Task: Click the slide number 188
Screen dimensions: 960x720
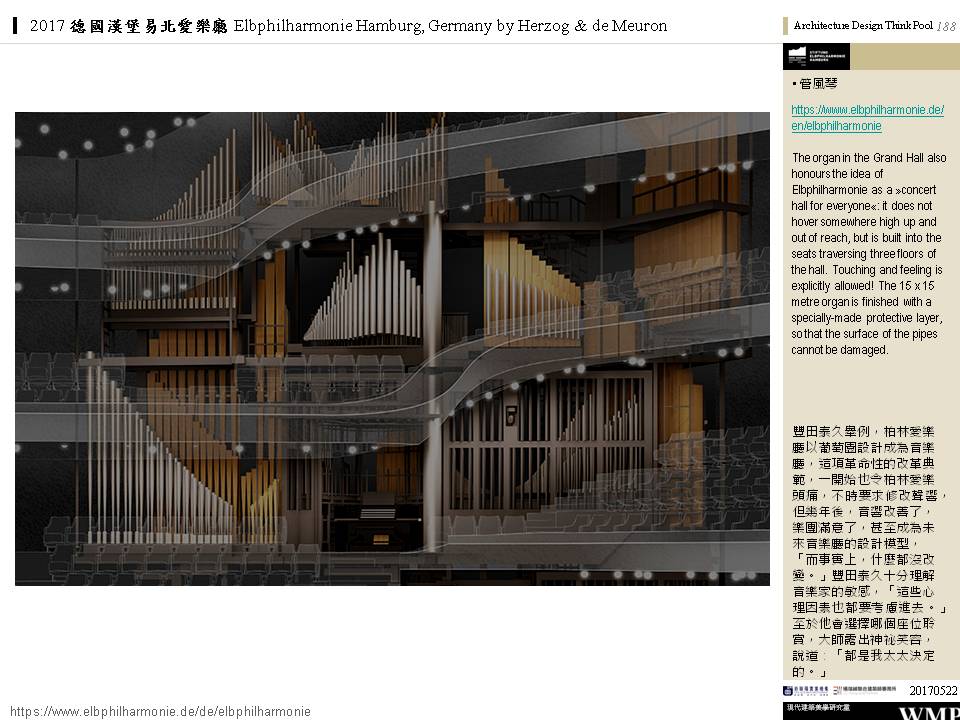Action: click(x=946, y=25)
